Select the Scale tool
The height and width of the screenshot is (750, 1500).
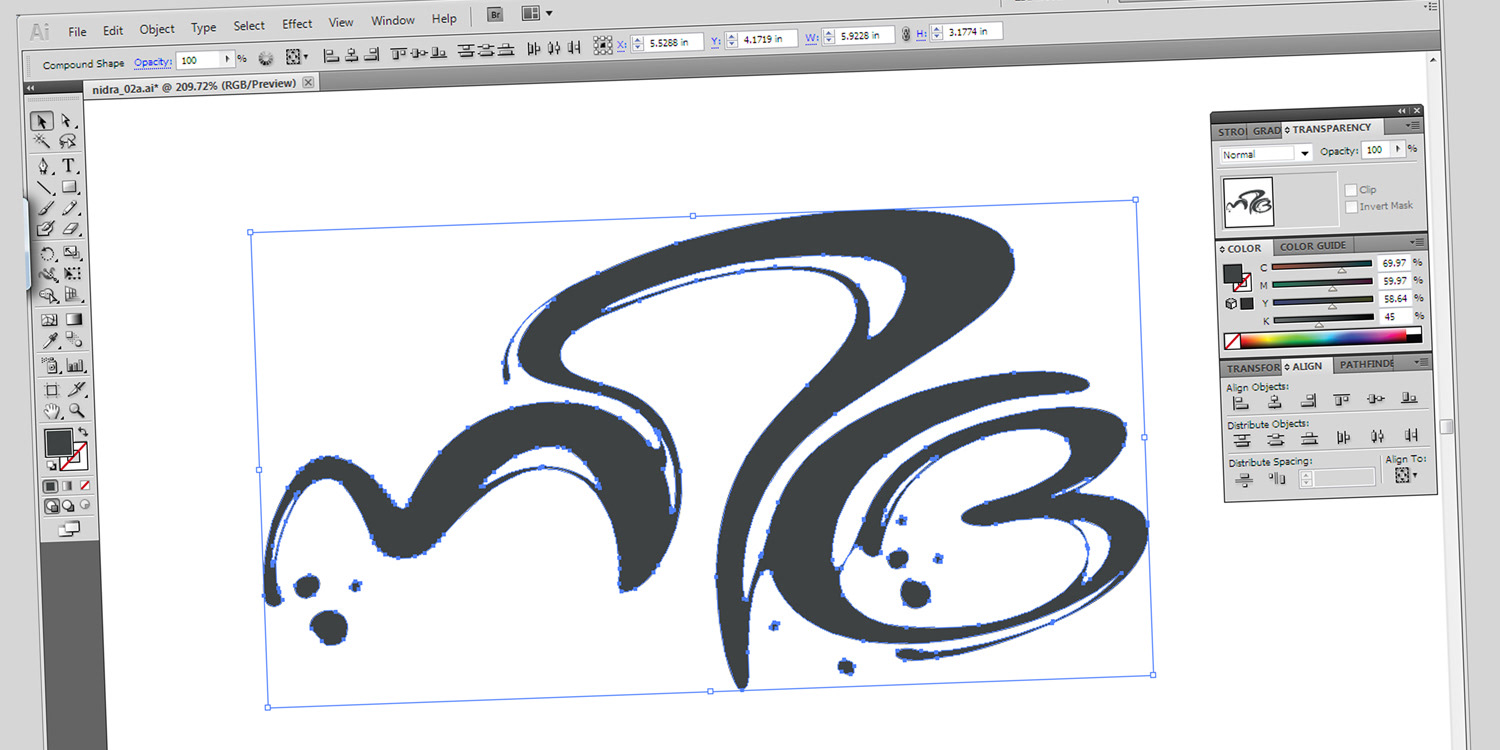[72, 253]
